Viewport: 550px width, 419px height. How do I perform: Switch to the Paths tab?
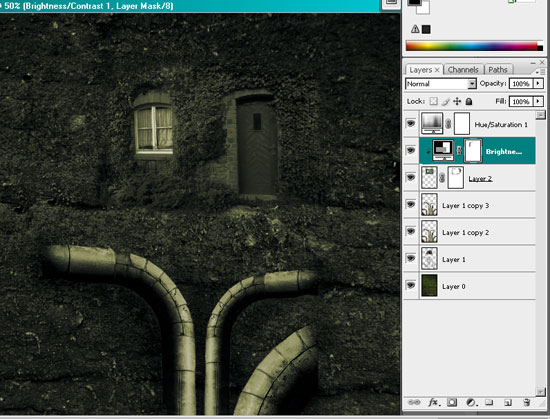[498, 70]
